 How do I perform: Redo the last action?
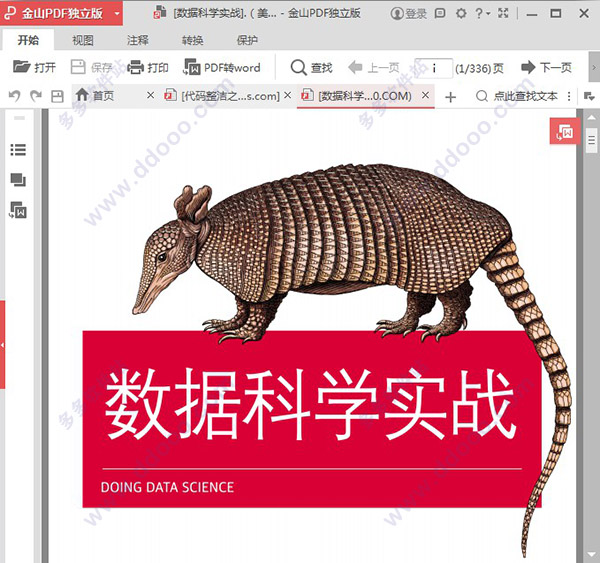coord(36,96)
